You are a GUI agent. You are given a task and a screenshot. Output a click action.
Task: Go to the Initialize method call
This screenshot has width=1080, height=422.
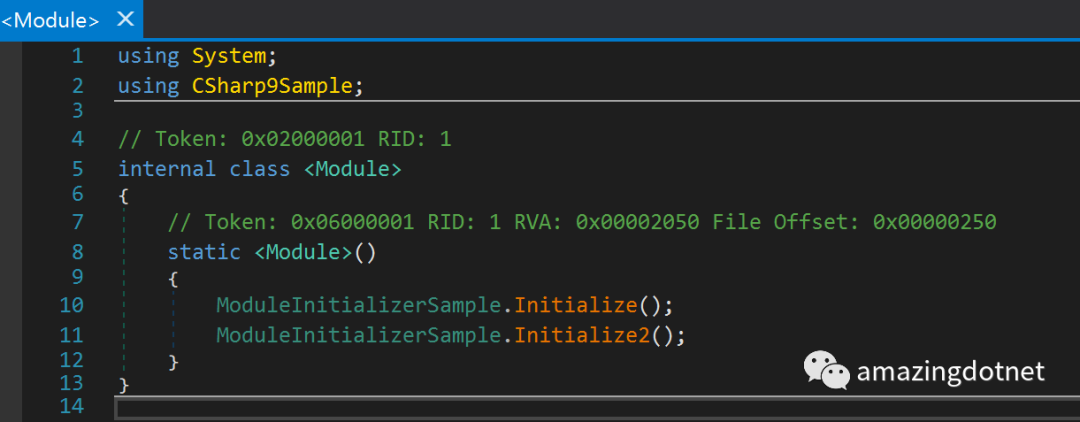576,304
